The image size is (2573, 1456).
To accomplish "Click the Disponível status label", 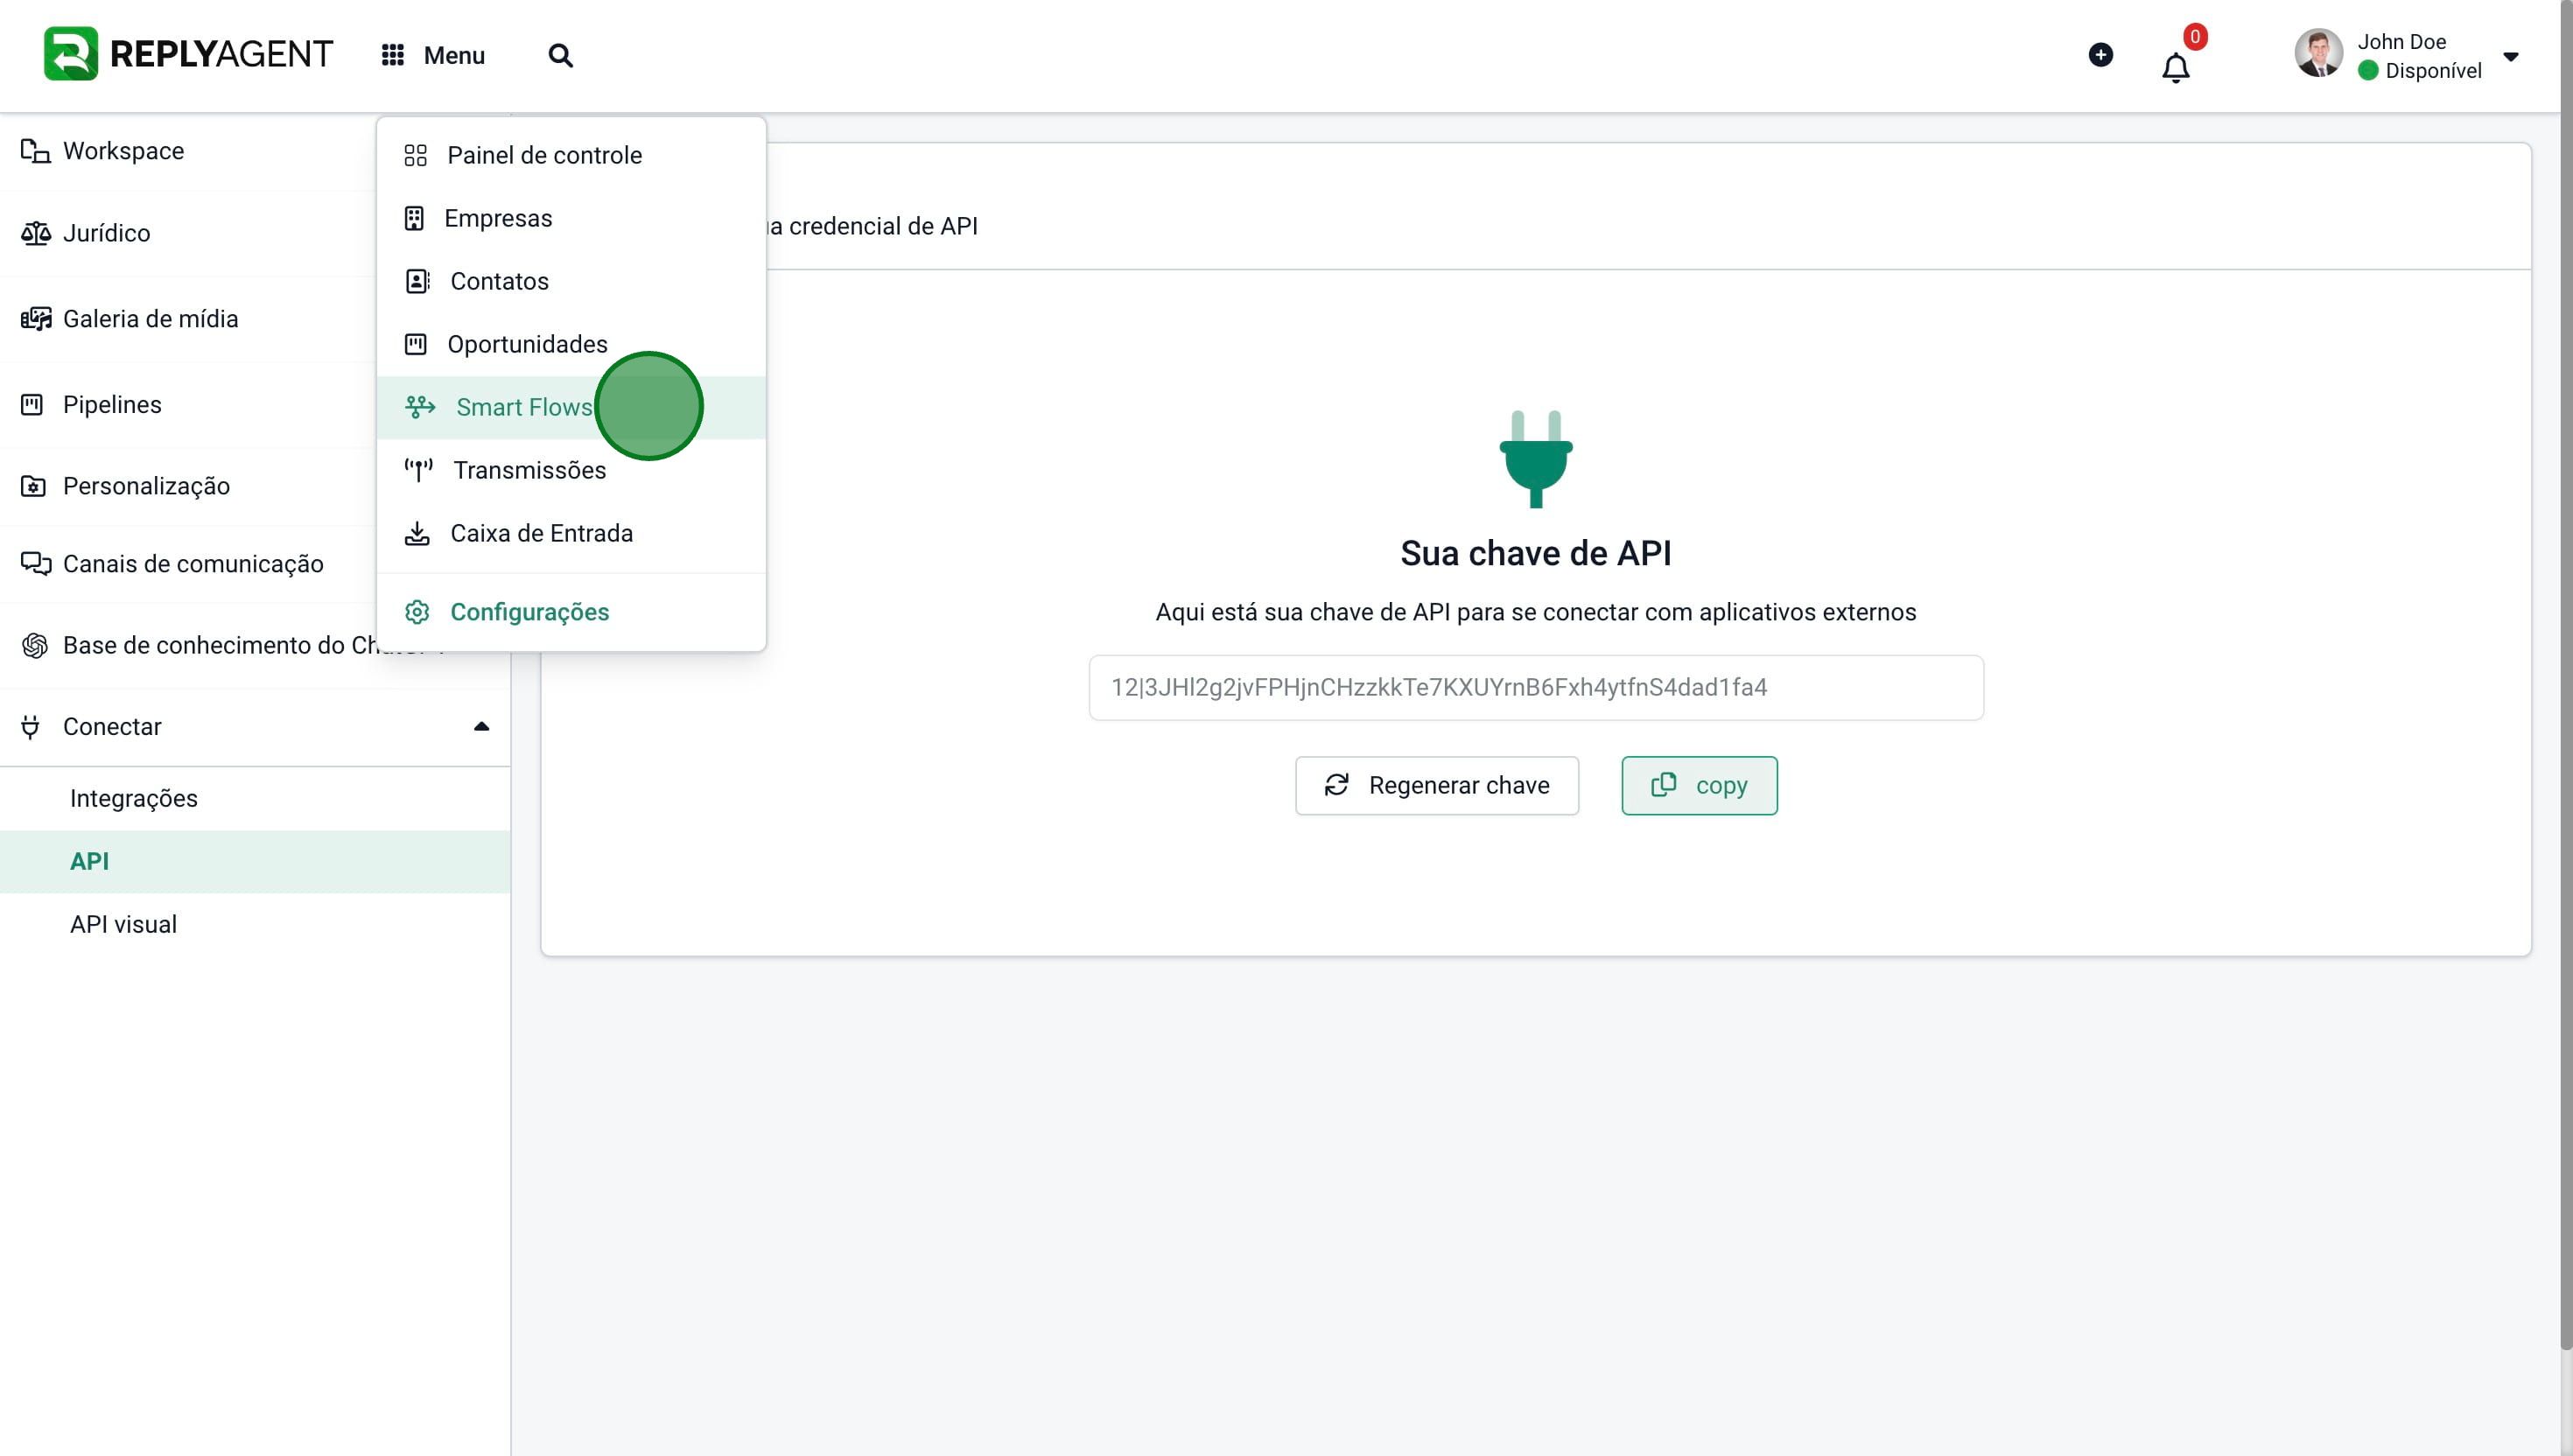I will (x=2433, y=70).
